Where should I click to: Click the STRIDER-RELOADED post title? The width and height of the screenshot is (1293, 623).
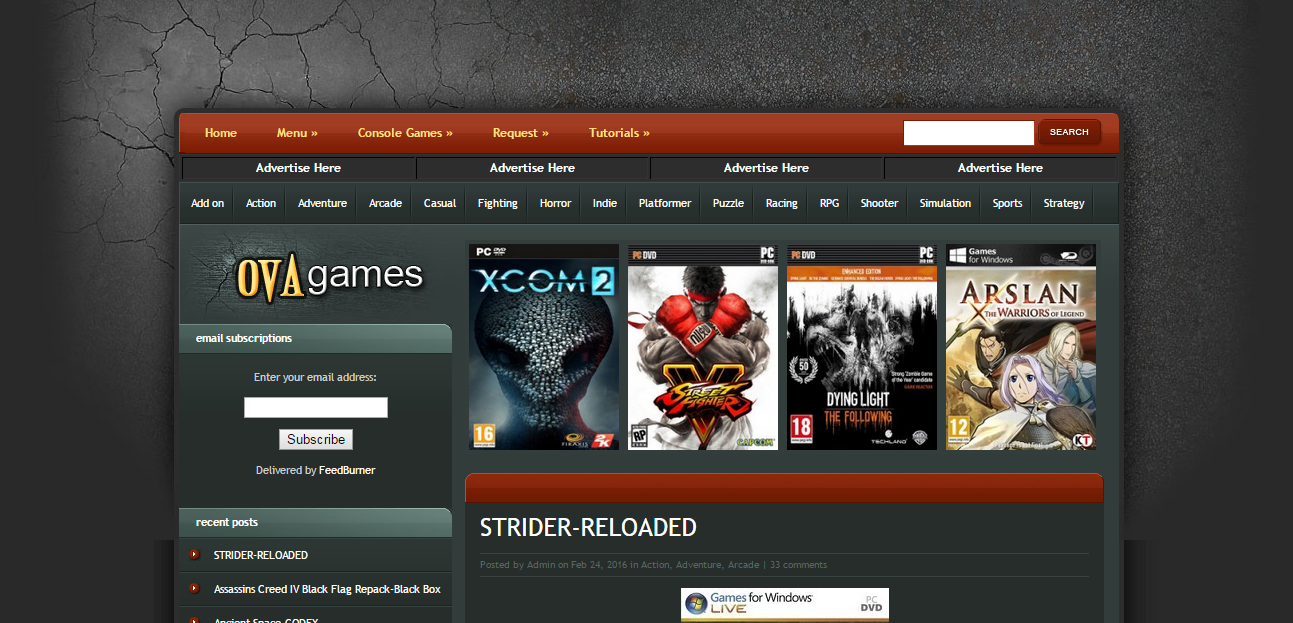(588, 527)
